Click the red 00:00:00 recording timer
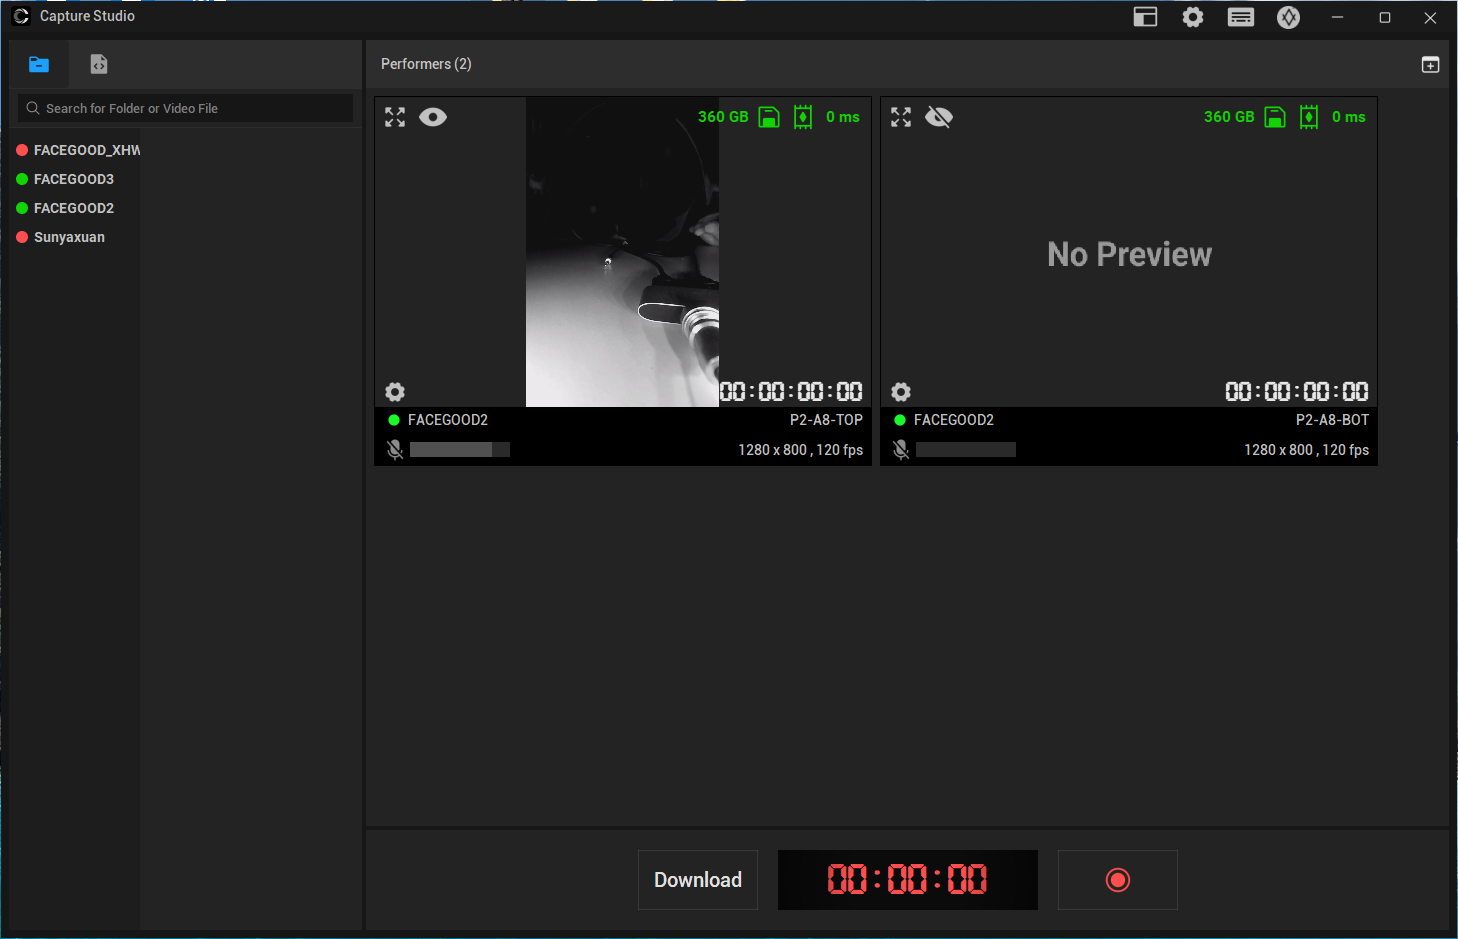Viewport: 1458px width, 939px height. tap(908, 880)
